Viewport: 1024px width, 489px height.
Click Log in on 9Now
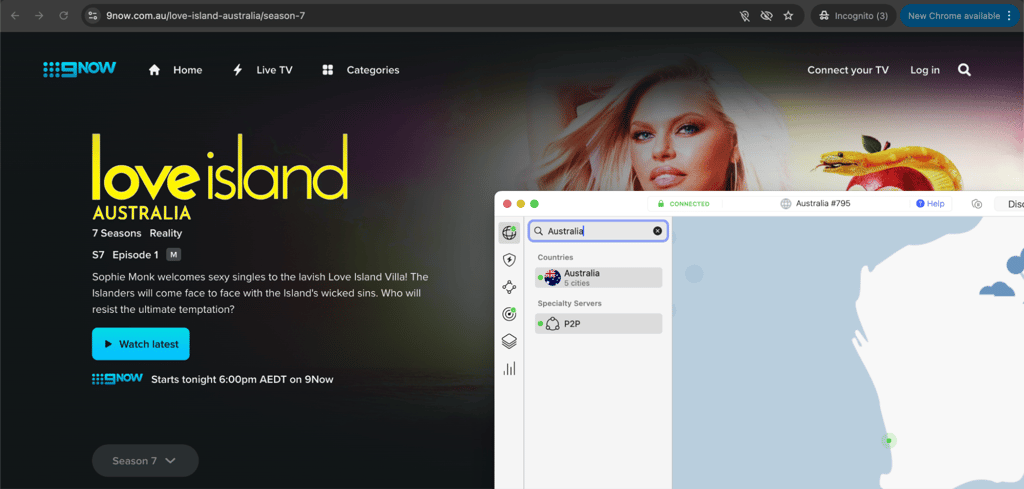coord(925,70)
